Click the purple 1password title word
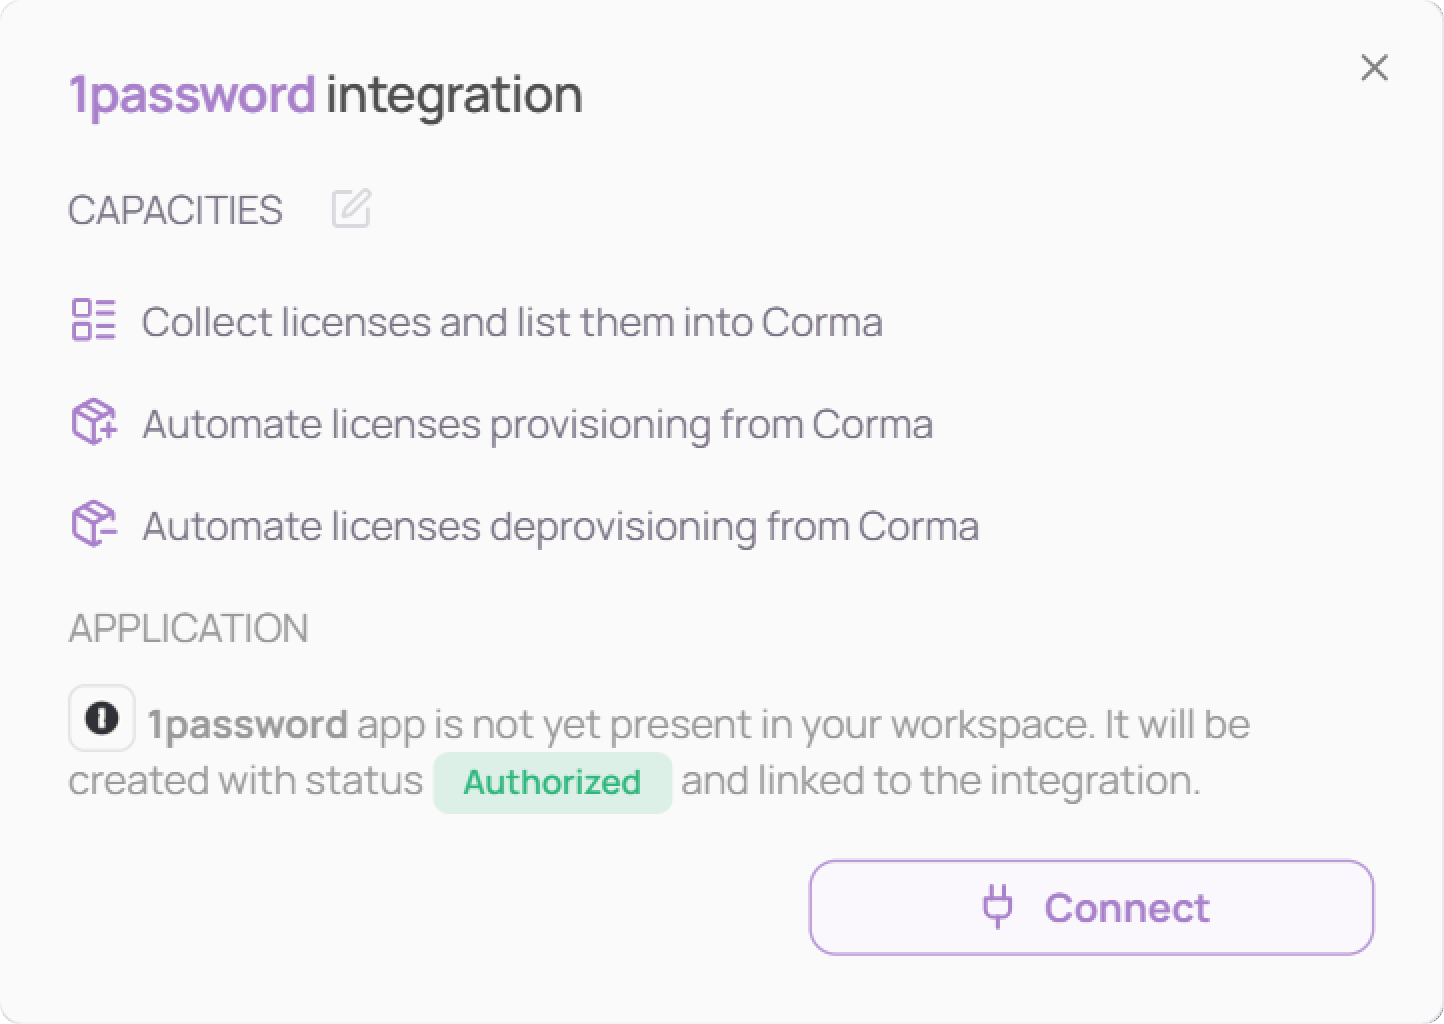 point(192,95)
